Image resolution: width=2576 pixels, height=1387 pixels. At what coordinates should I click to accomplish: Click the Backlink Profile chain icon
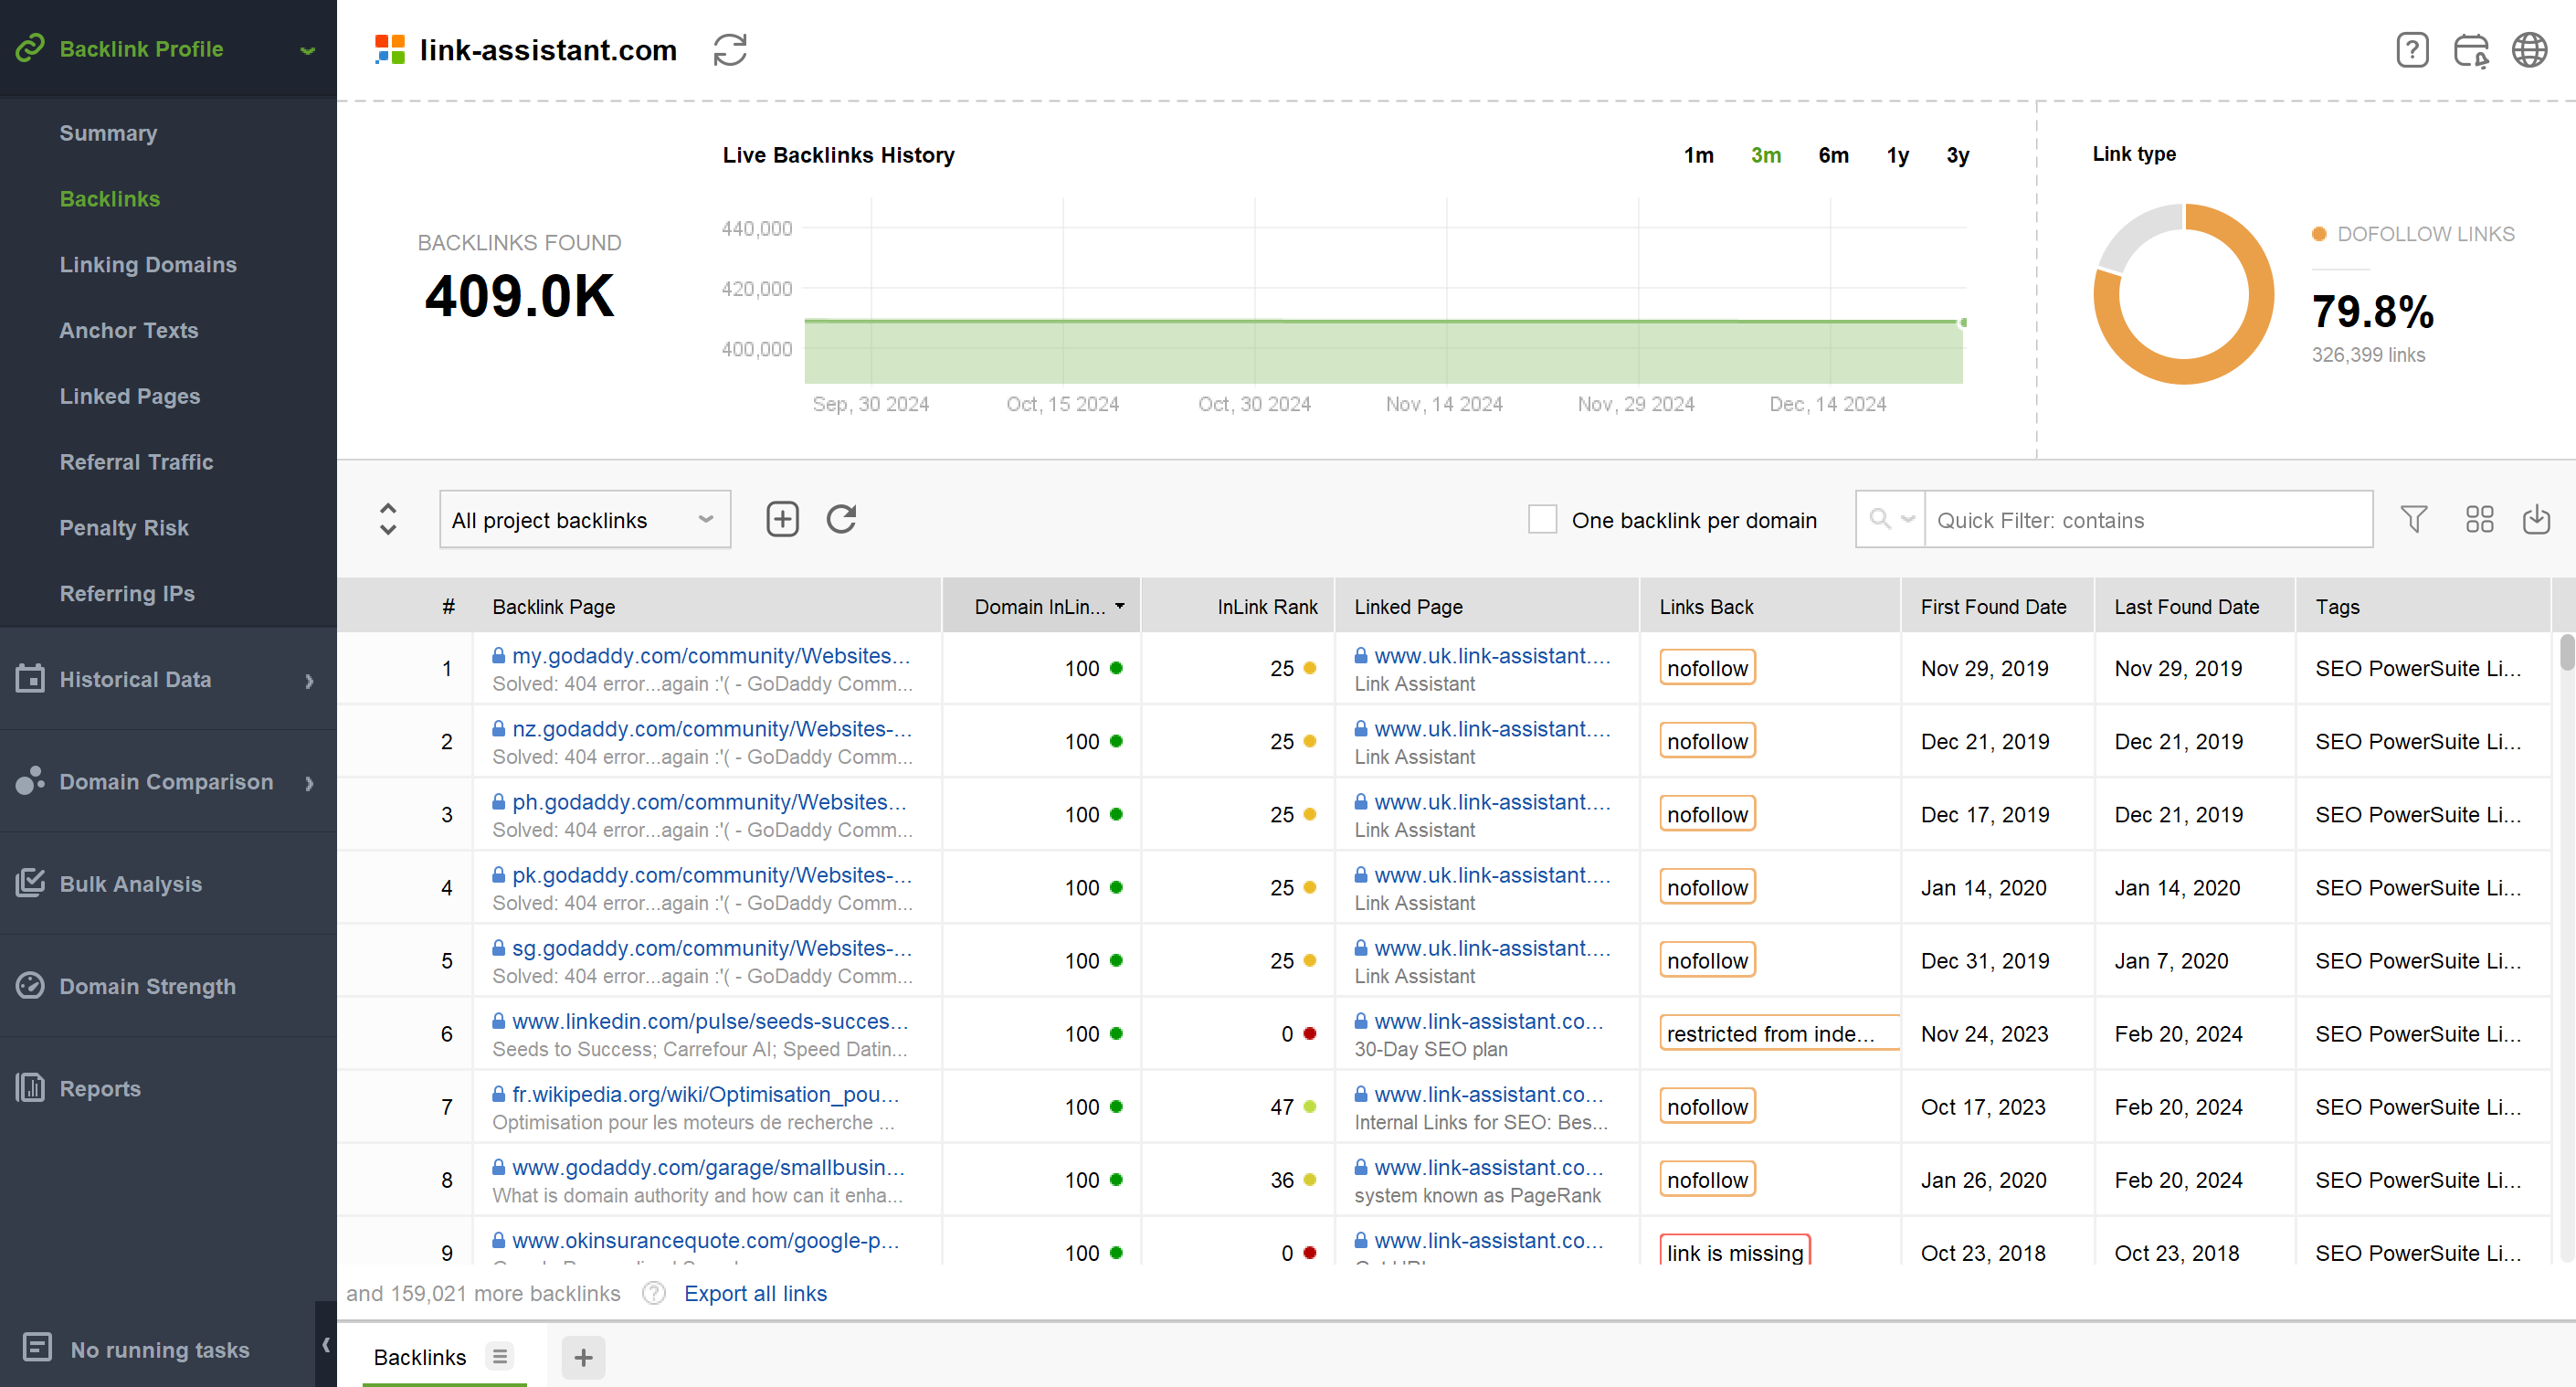[x=30, y=48]
